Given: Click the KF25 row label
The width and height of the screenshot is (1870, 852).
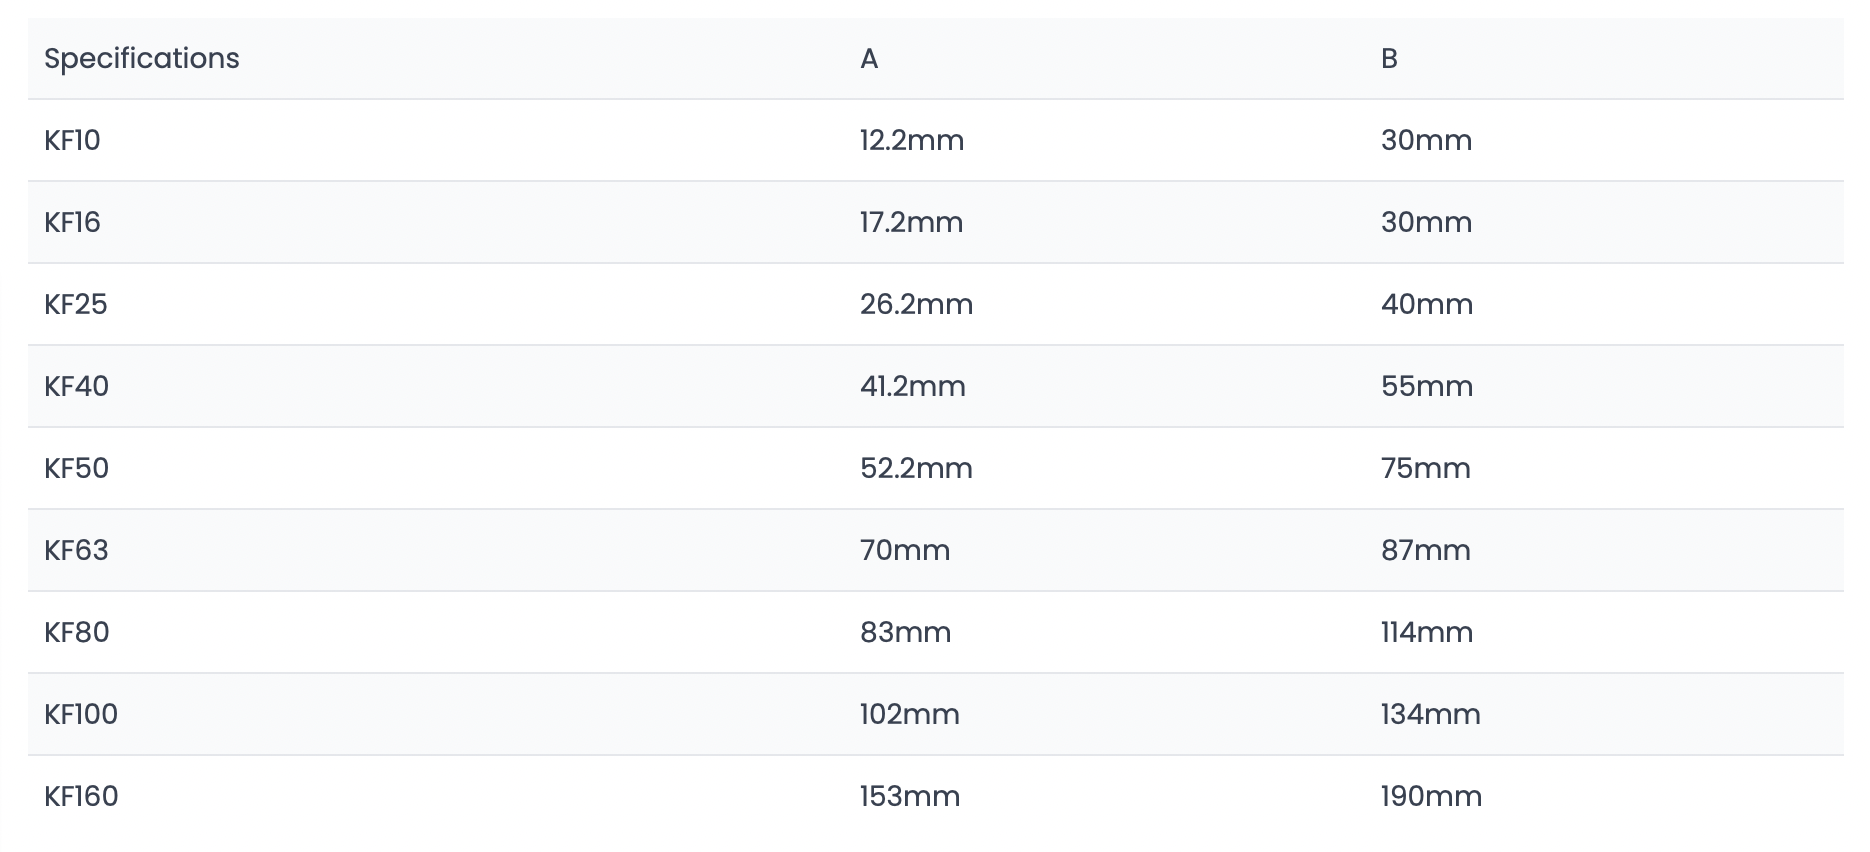Looking at the screenshot, I should click(76, 304).
